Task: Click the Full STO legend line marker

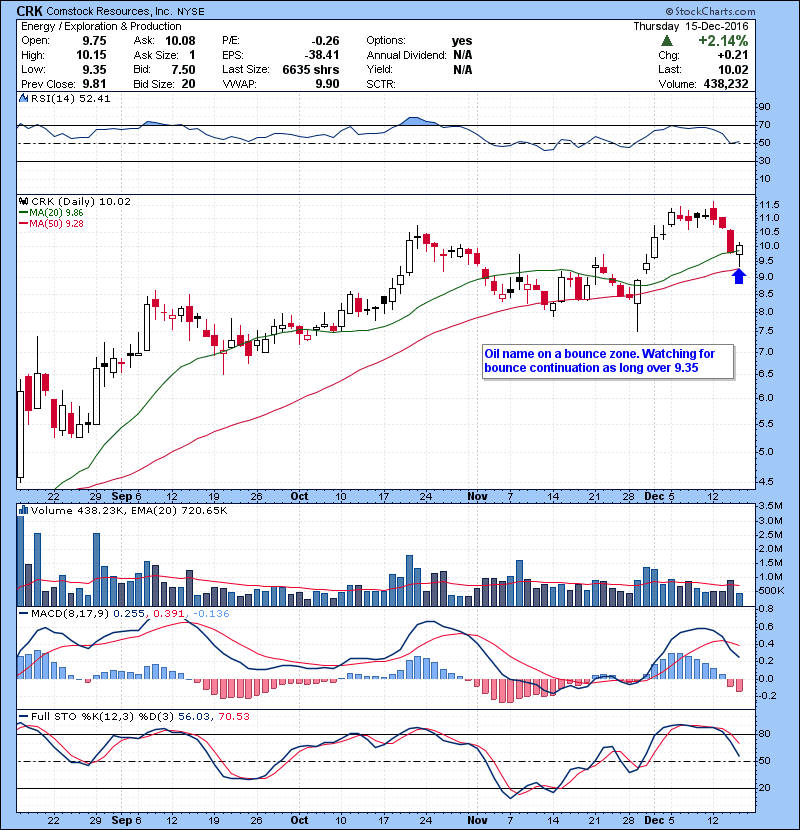Action: [x=23, y=717]
